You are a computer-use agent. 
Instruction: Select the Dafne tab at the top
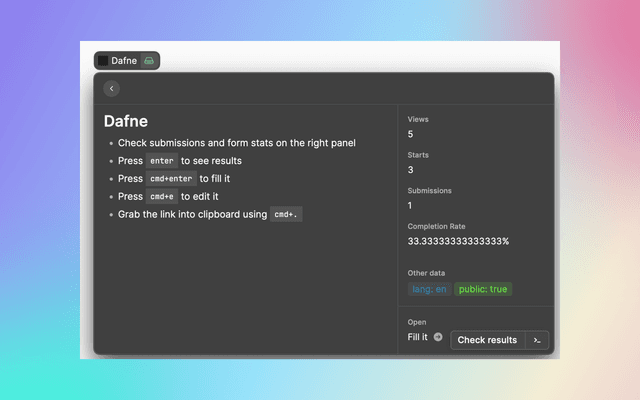tap(126, 61)
